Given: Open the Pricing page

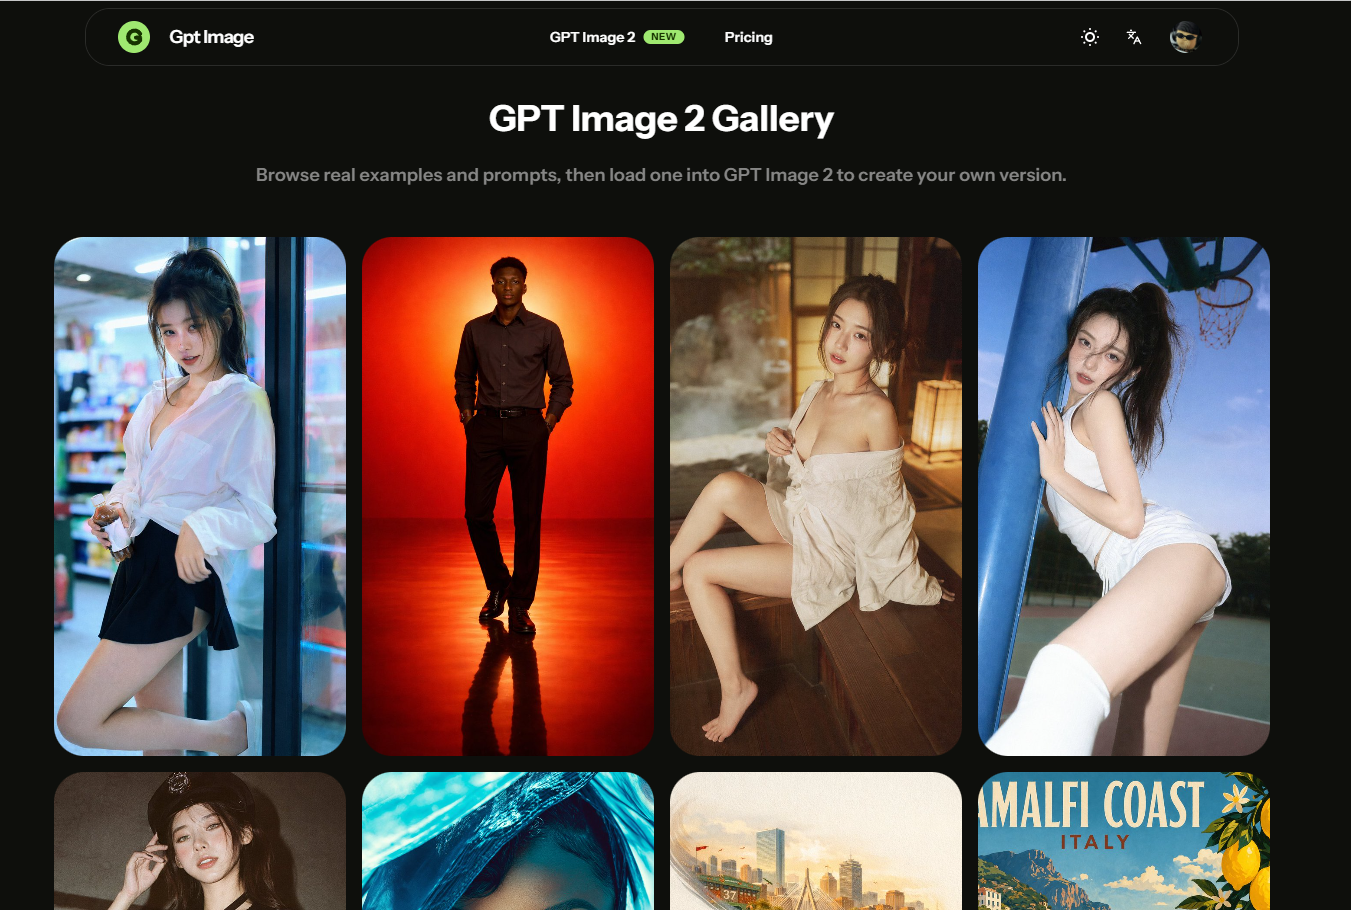Looking at the screenshot, I should (748, 37).
